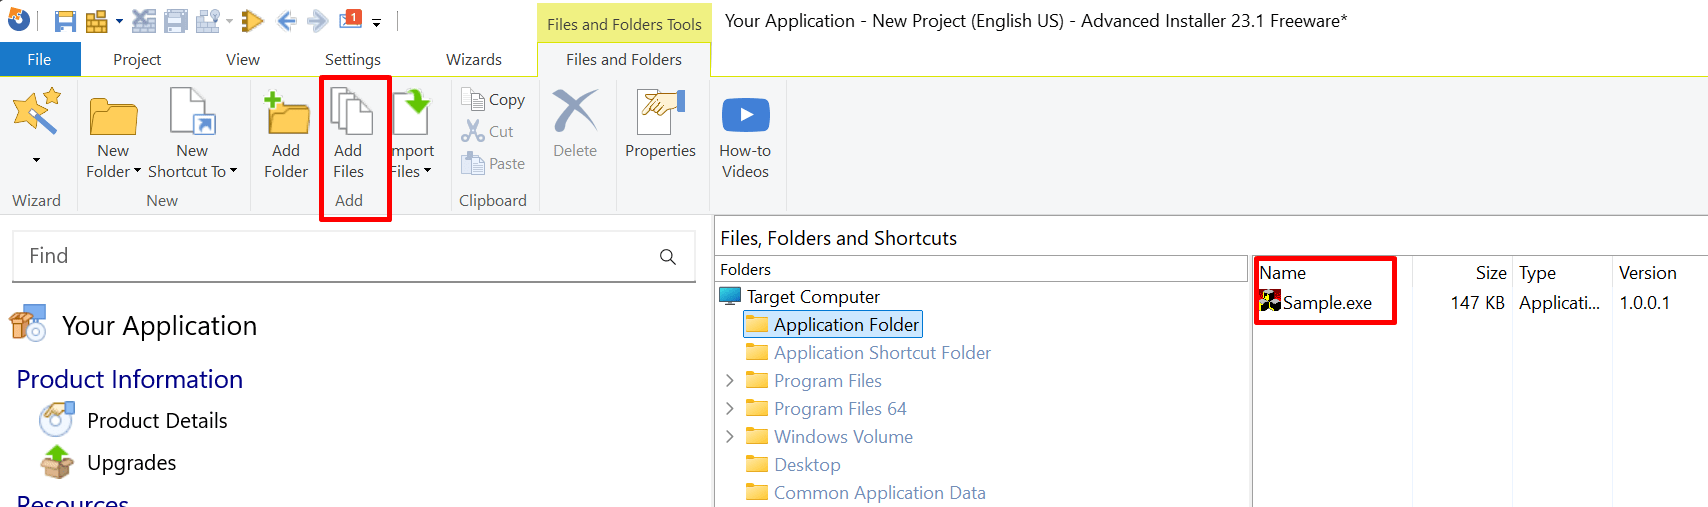This screenshot has width=1708, height=507.
Task: Click the Build project bricks icon
Action: pos(97,21)
